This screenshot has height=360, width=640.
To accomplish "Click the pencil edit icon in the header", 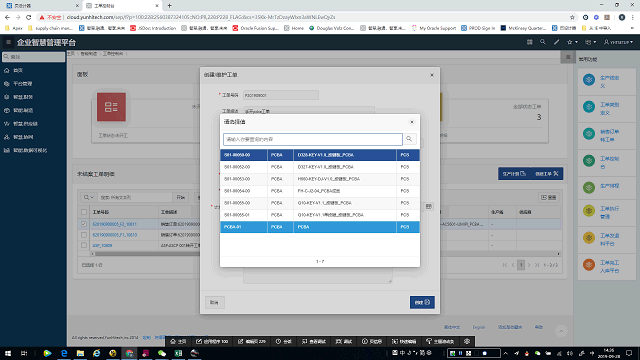I will click(556, 42).
